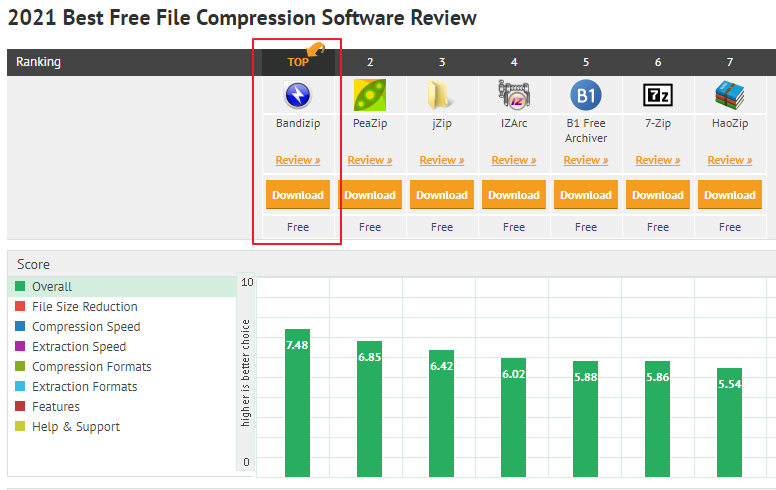Click the Bandizip product name
Image resolution: width=776 pixels, height=490 pixels.
click(x=298, y=123)
